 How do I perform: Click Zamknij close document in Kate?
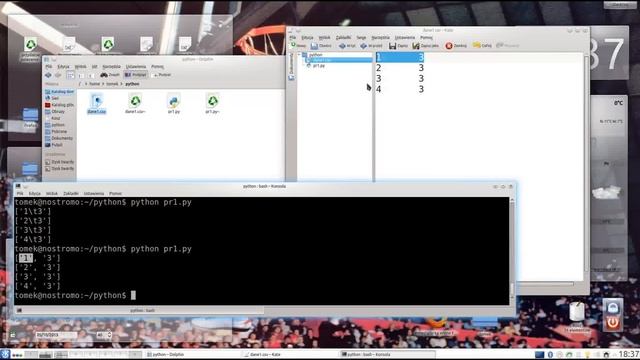(456, 46)
